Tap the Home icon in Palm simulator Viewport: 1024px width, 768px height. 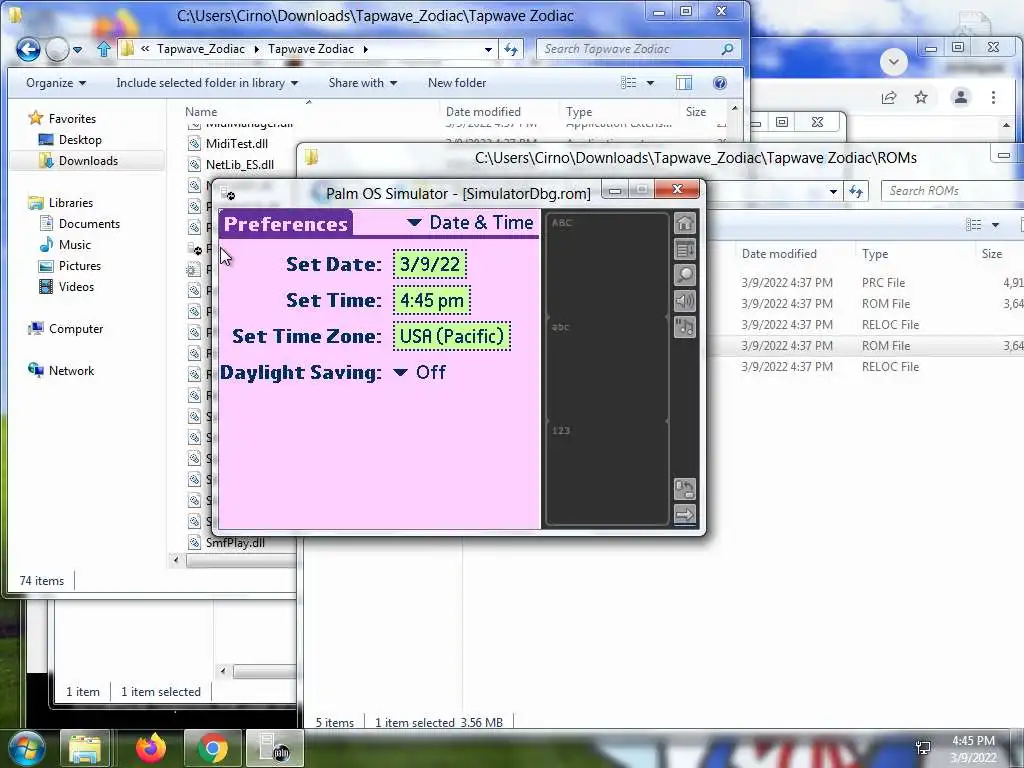click(684, 223)
